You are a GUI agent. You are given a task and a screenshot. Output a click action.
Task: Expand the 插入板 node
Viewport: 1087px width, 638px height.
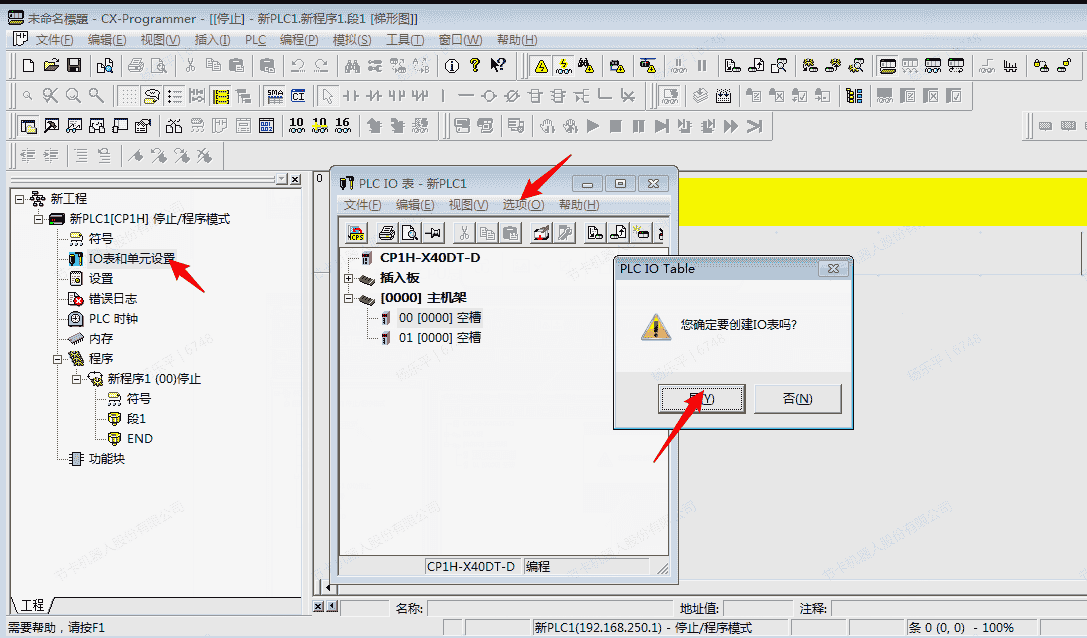[349, 278]
